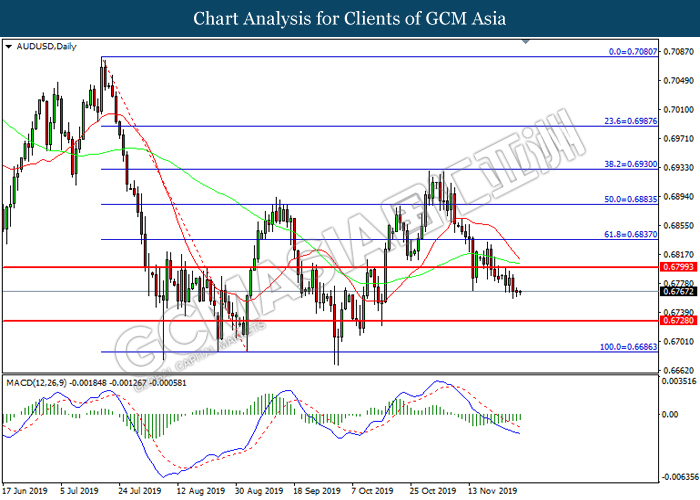Click the 0.68940 price axis value
This screenshot has width=700, height=500.
(679, 197)
